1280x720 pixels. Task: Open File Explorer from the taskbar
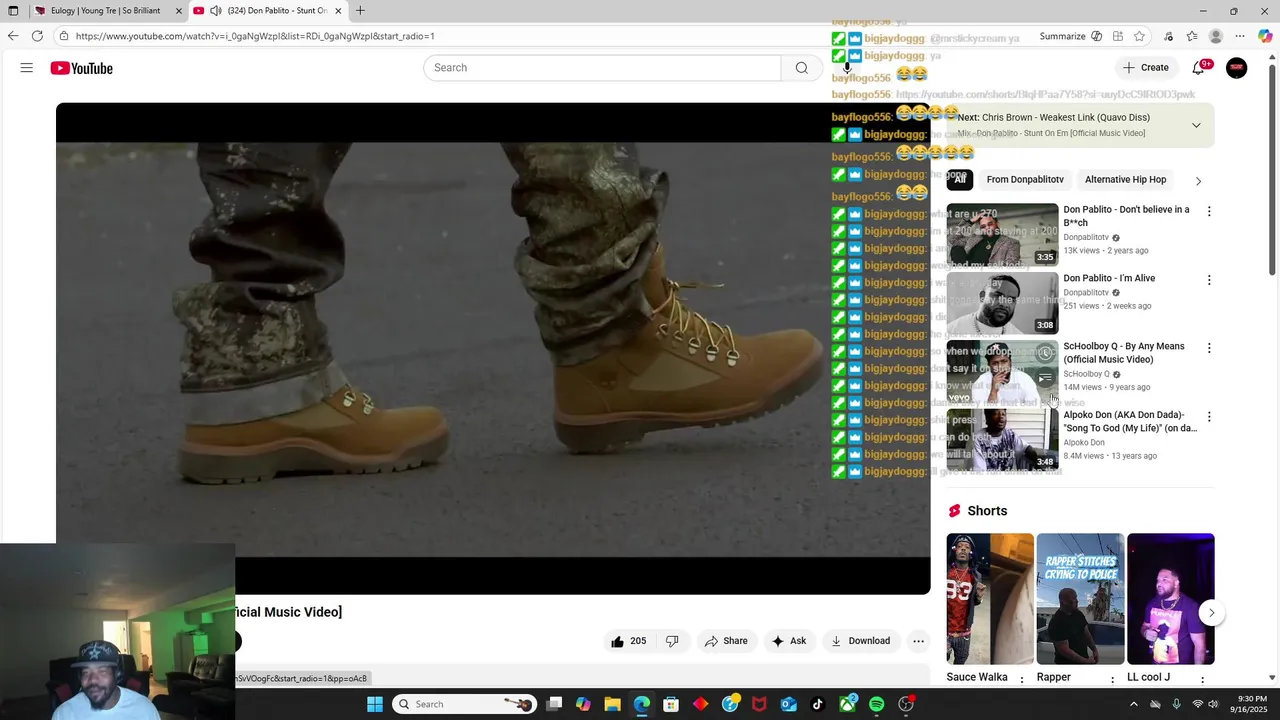click(x=612, y=704)
